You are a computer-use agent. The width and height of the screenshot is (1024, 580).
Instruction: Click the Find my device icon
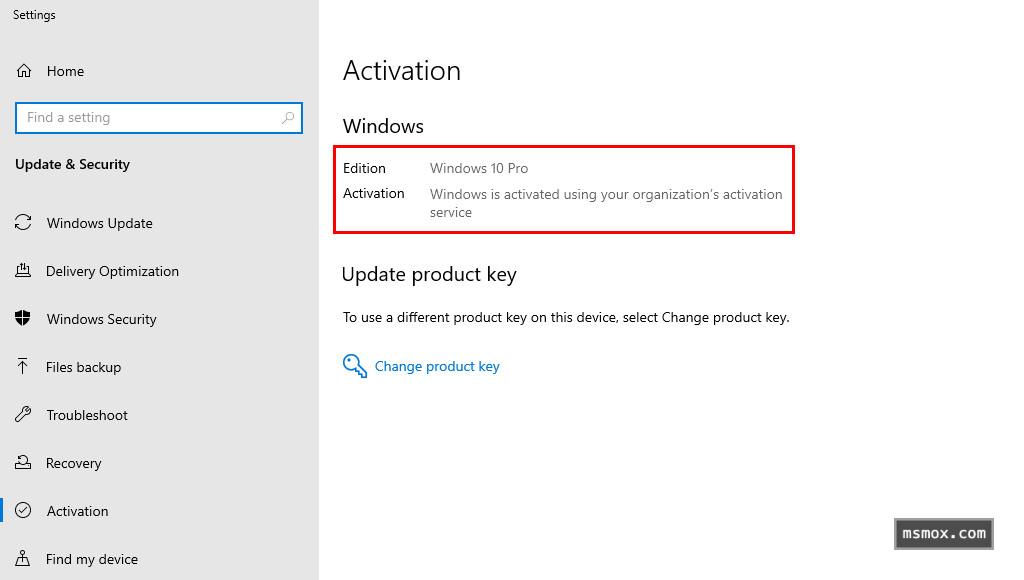point(23,559)
